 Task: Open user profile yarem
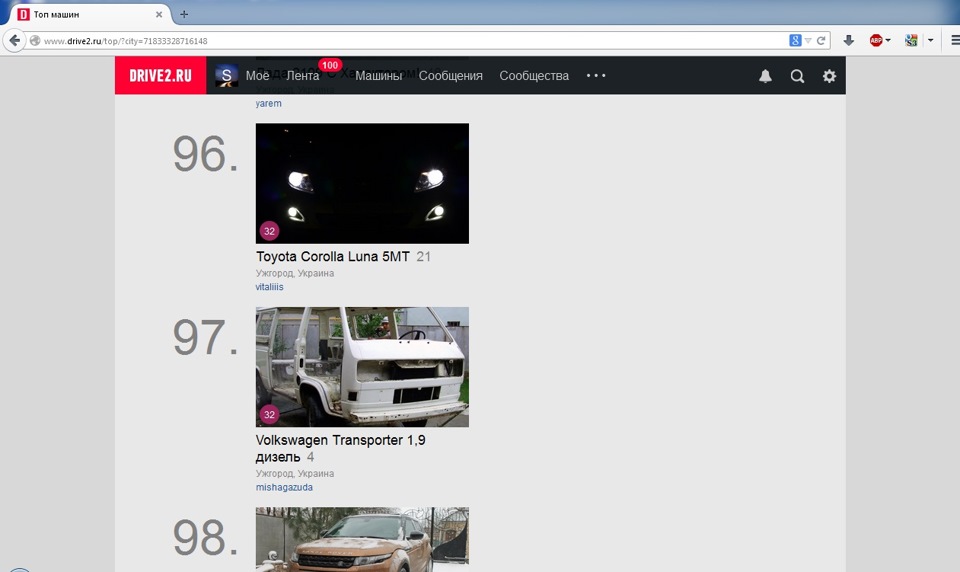click(269, 103)
